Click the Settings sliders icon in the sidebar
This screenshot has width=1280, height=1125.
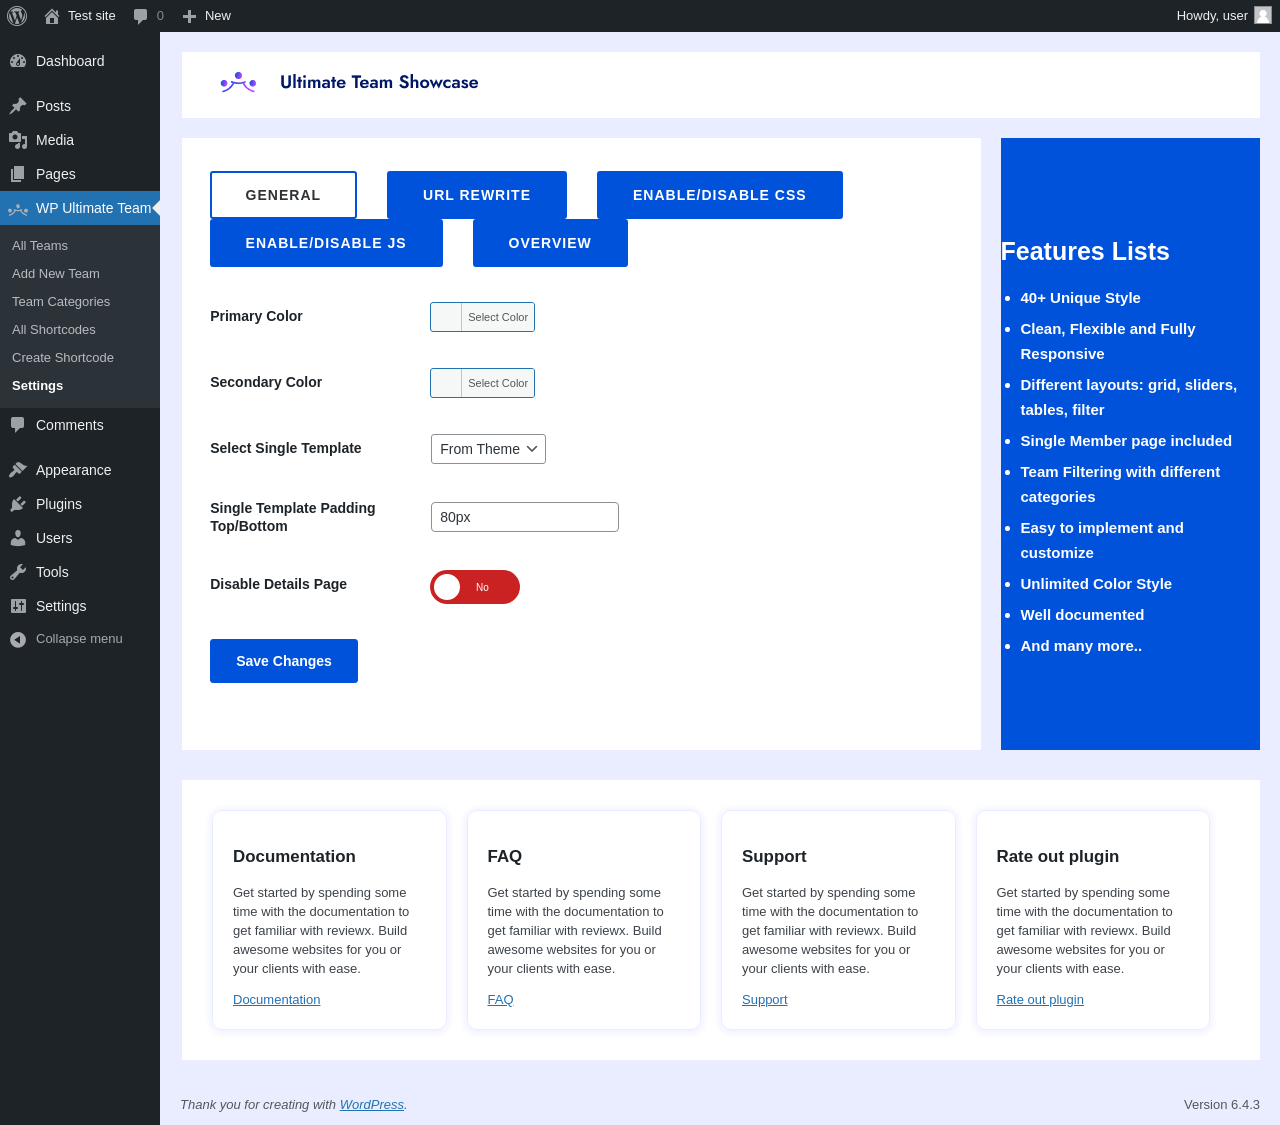(18, 606)
